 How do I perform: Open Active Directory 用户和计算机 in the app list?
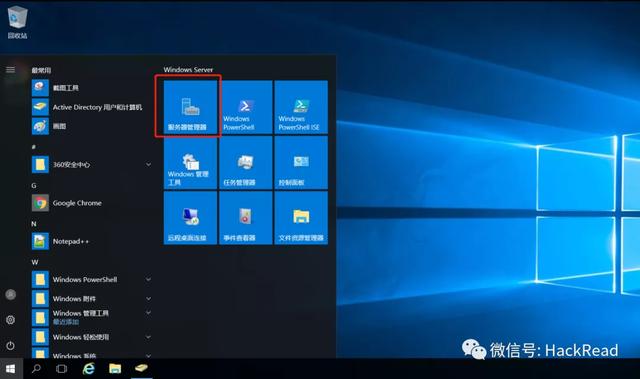pos(92,107)
